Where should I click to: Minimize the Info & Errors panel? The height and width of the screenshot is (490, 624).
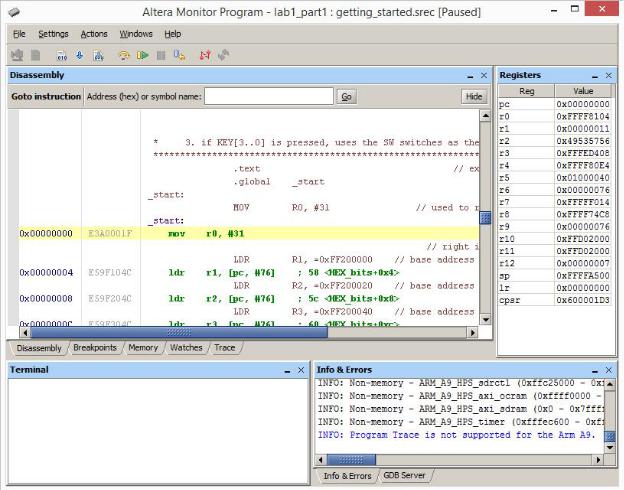click(x=595, y=371)
